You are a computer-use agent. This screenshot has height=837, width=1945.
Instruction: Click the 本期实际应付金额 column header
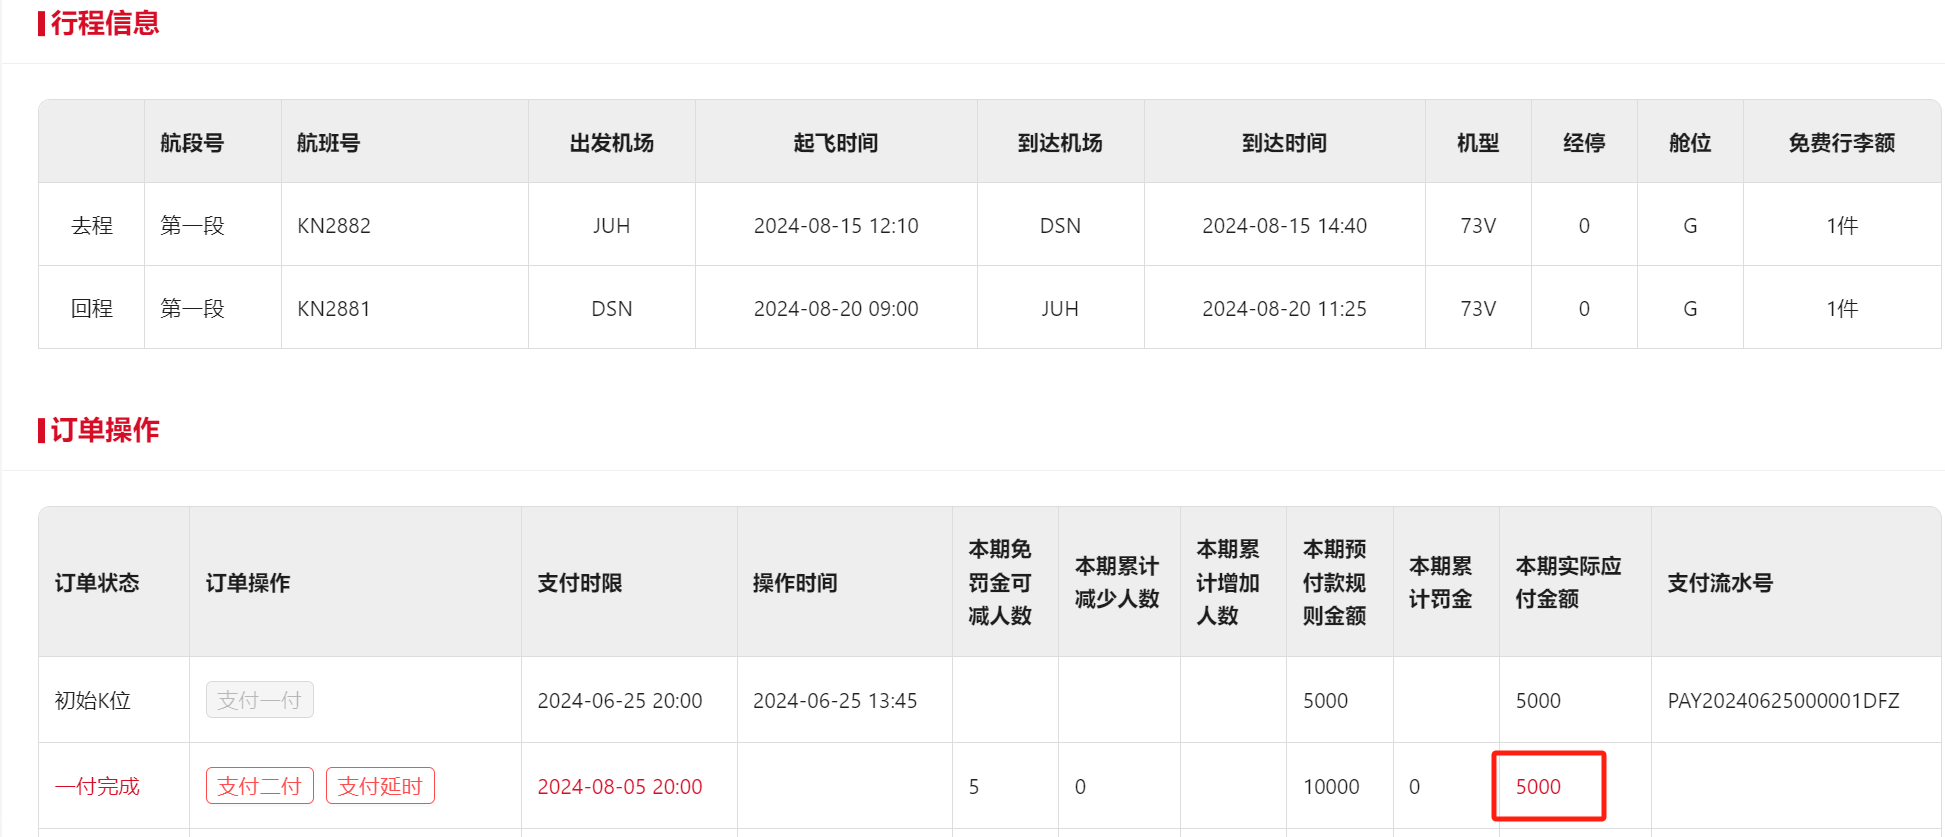(1567, 583)
